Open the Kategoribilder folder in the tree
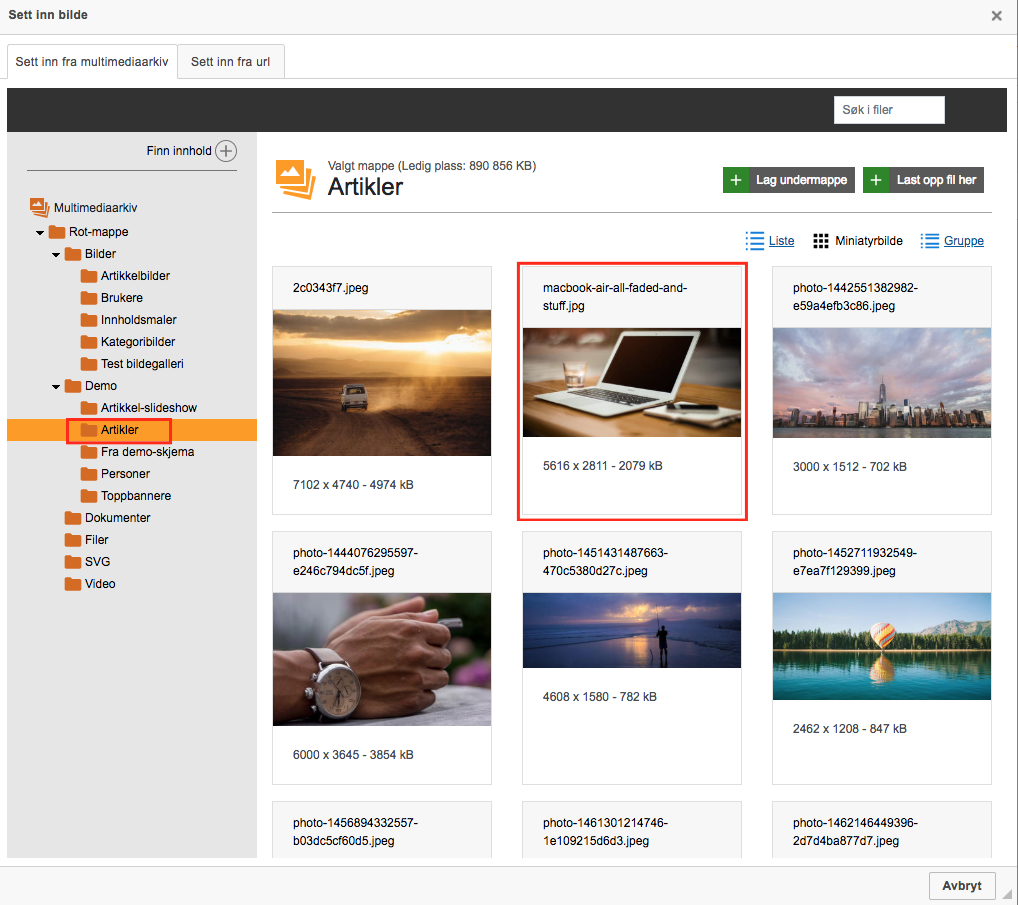1018x905 pixels. [x=138, y=342]
